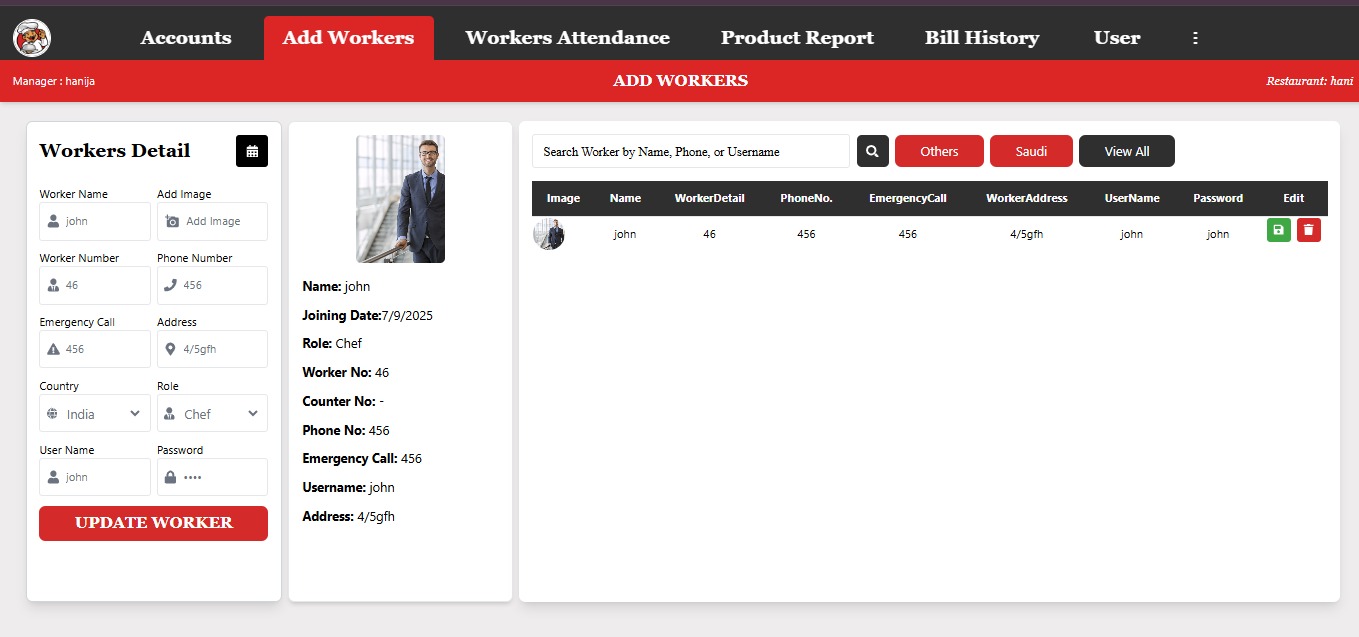Click the Add Image field
Viewport: 1359px width, 637px height.
(211, 221)
